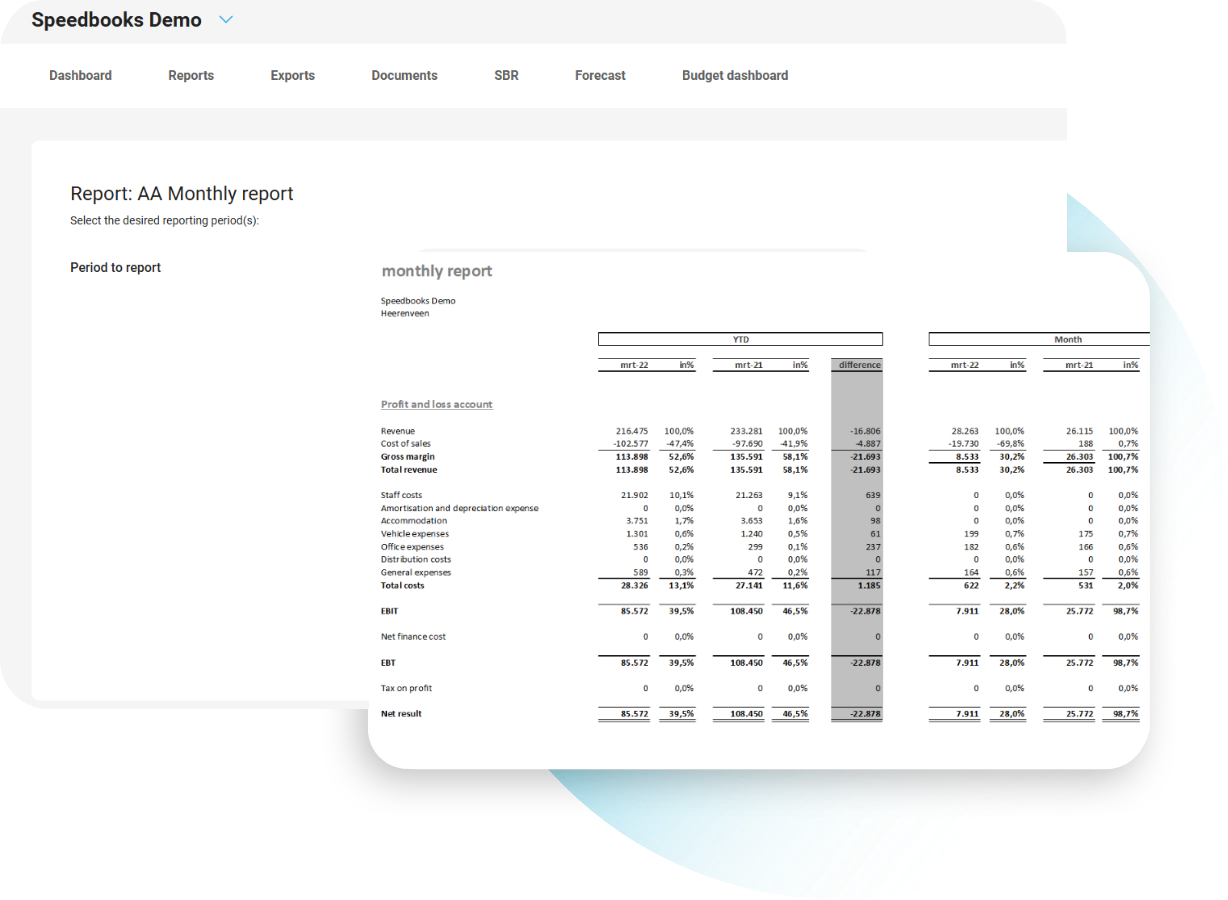Click the 'Report: AA Monthly report' heading
This screenshot has height=900, width=1228.
182,194
